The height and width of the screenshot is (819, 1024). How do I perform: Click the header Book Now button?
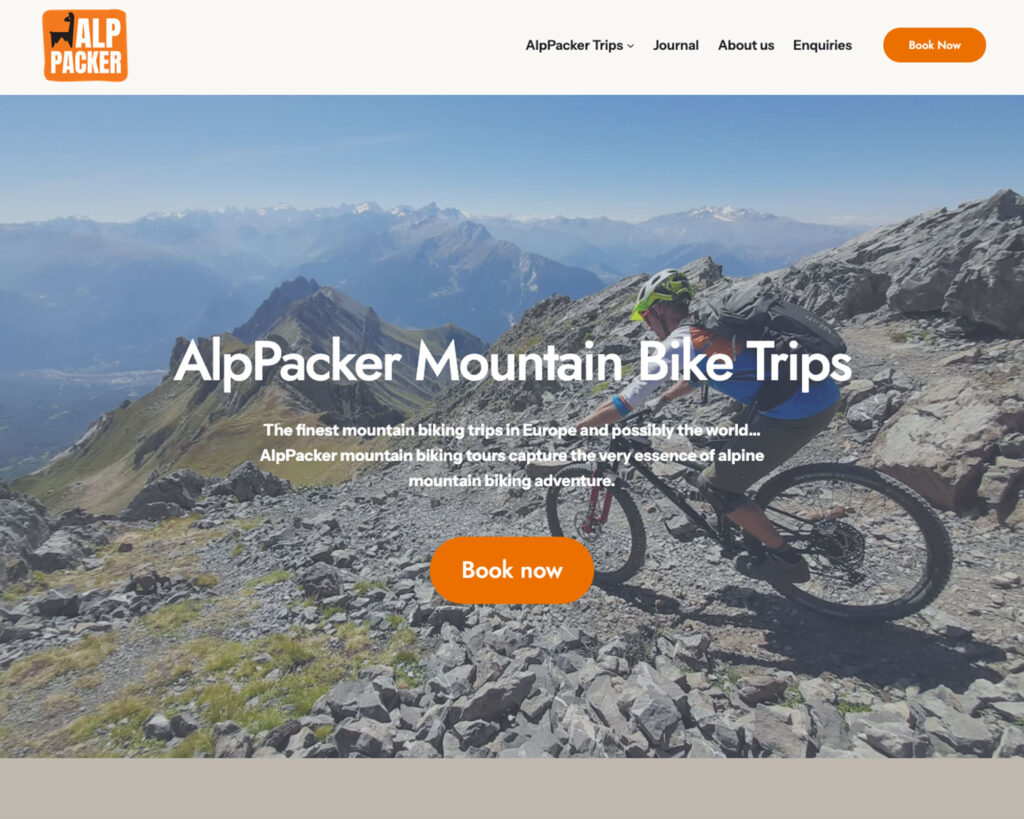point(935,45)
